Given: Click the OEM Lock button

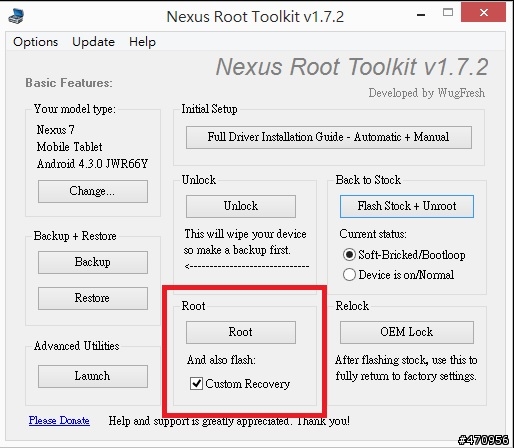Looking at the screenshot, I should pos(407,332).
